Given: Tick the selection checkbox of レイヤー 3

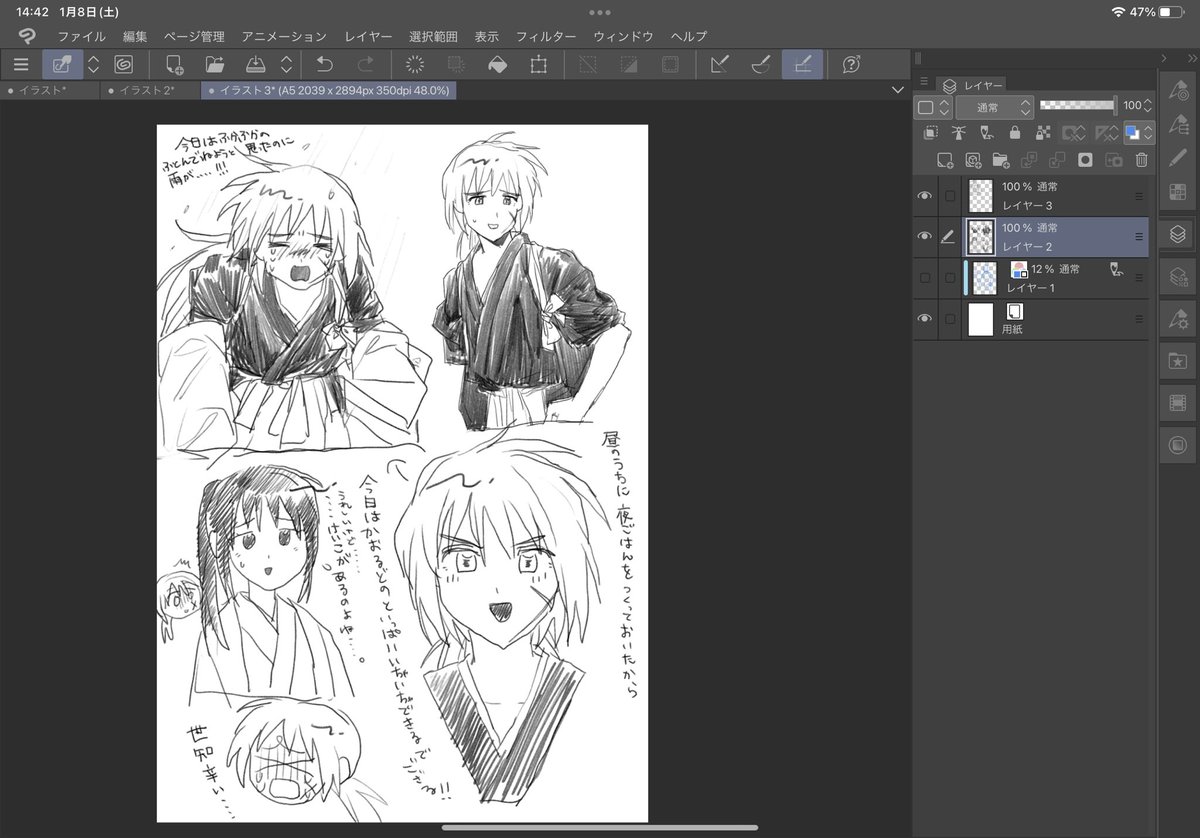Looking at the screenshot, I should pyautogui.click(x=950, y=196).
